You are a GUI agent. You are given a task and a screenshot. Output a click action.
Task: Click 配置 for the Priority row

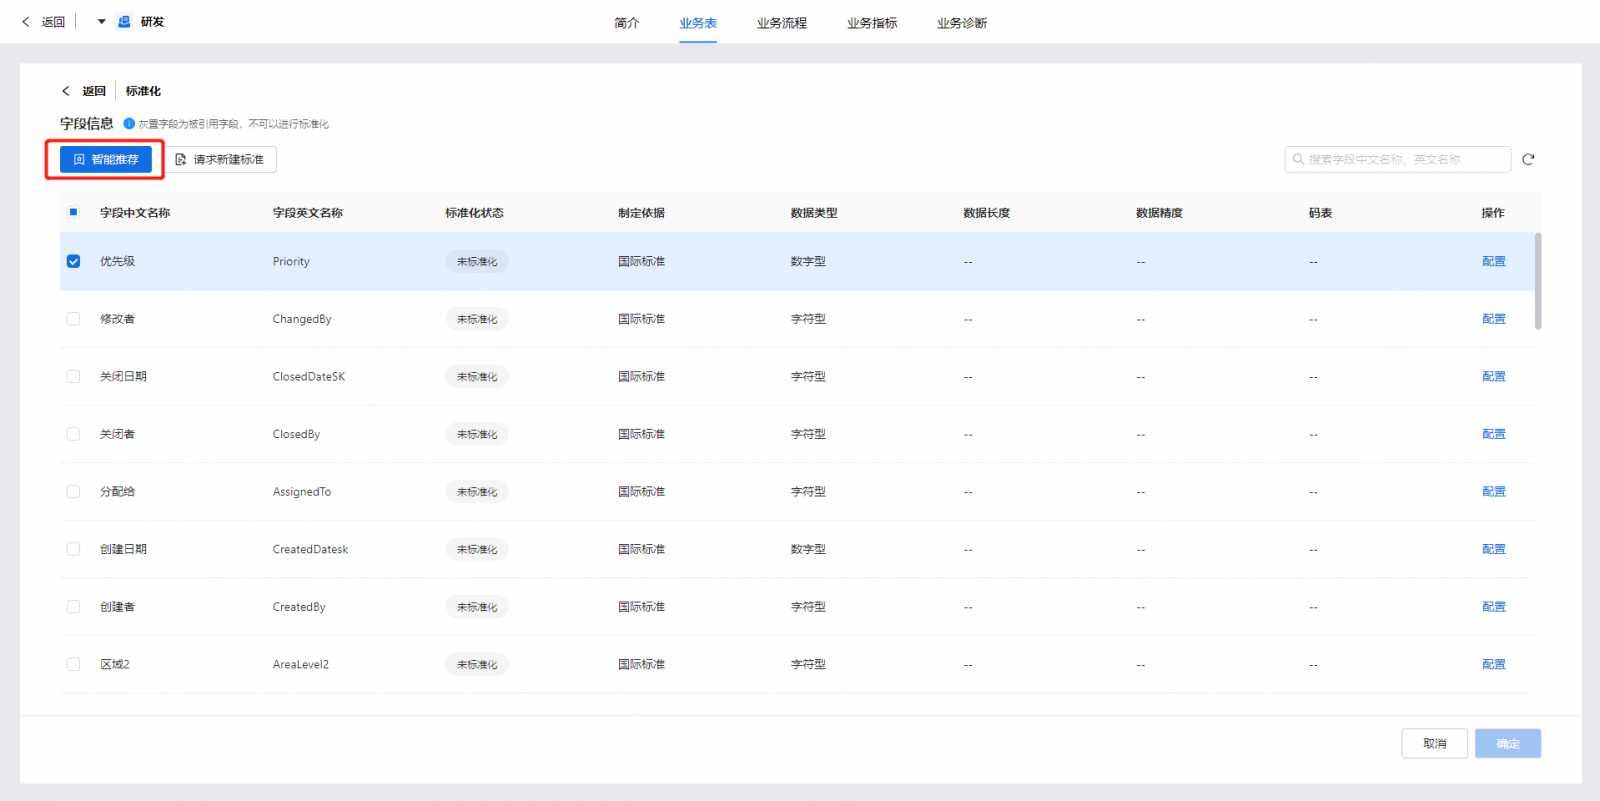click(1494, 261)
